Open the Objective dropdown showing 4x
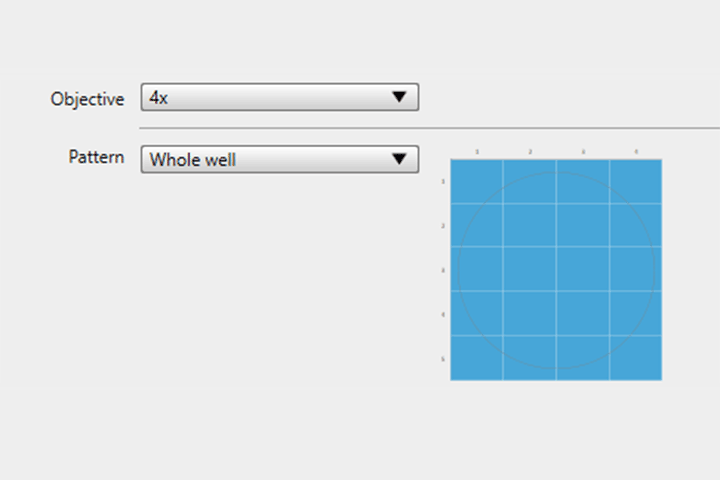This screenshot has width=720, height=480. pos(279,97)
